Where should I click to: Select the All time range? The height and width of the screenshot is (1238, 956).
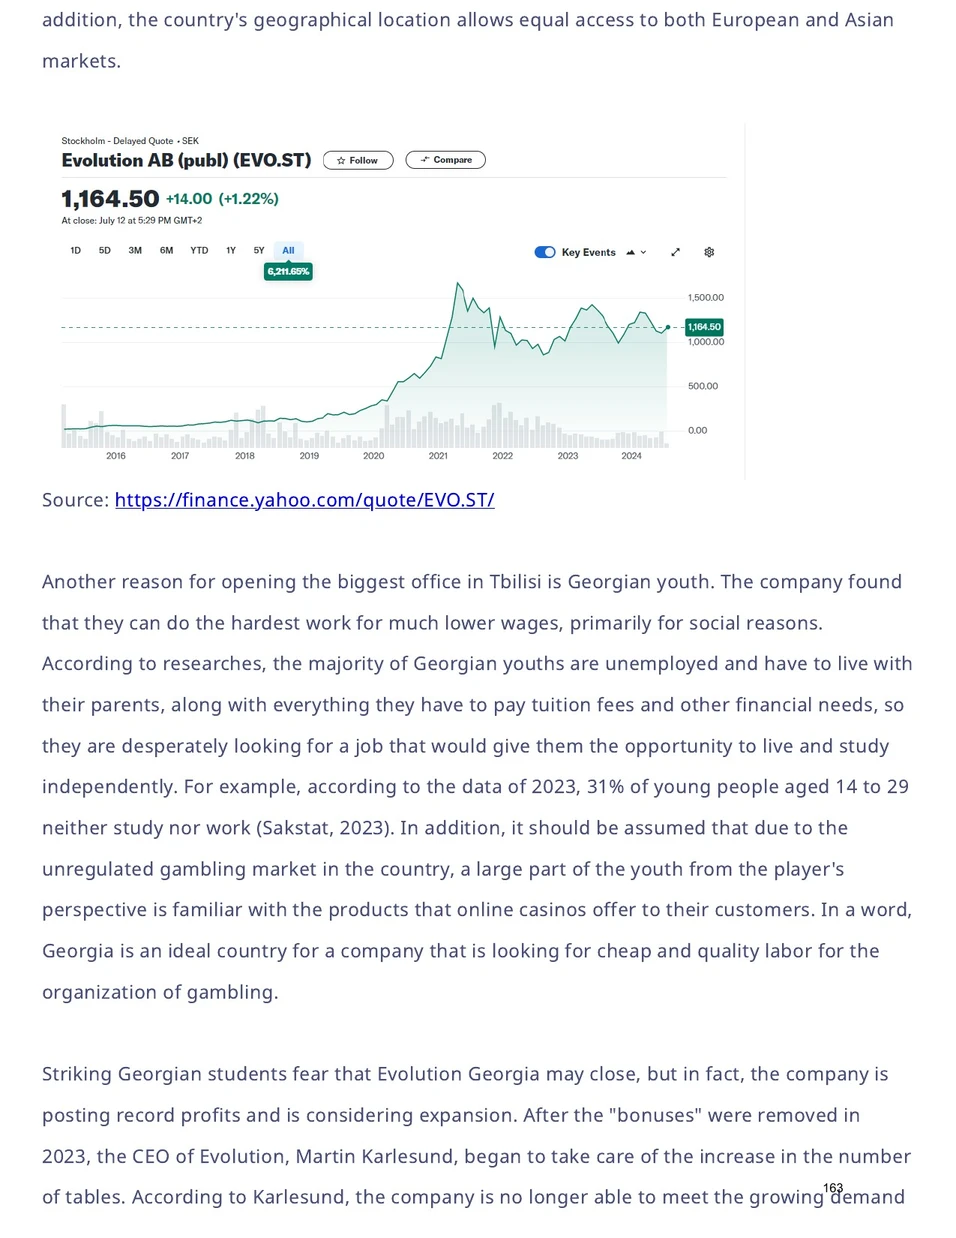(288, 251)
